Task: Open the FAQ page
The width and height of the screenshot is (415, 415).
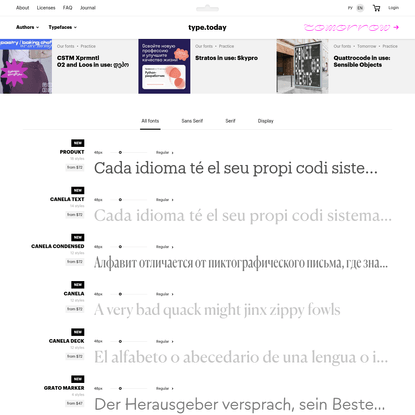Action: (67, 8)
